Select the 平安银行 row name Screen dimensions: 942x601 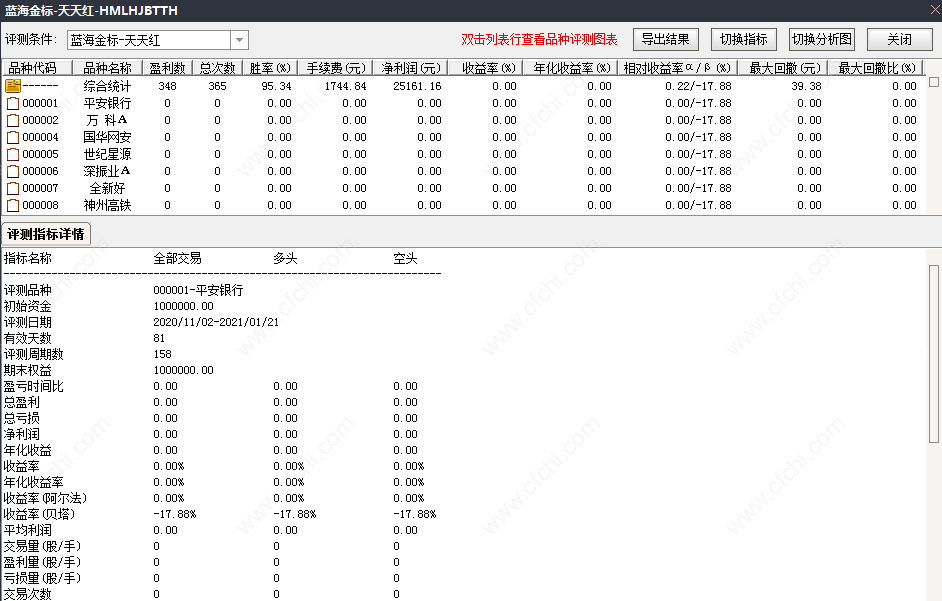click(107, 103)
